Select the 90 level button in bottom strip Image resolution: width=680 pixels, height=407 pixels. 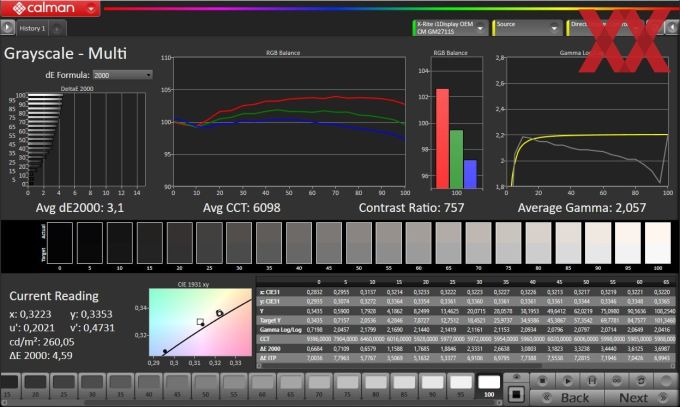432,386
